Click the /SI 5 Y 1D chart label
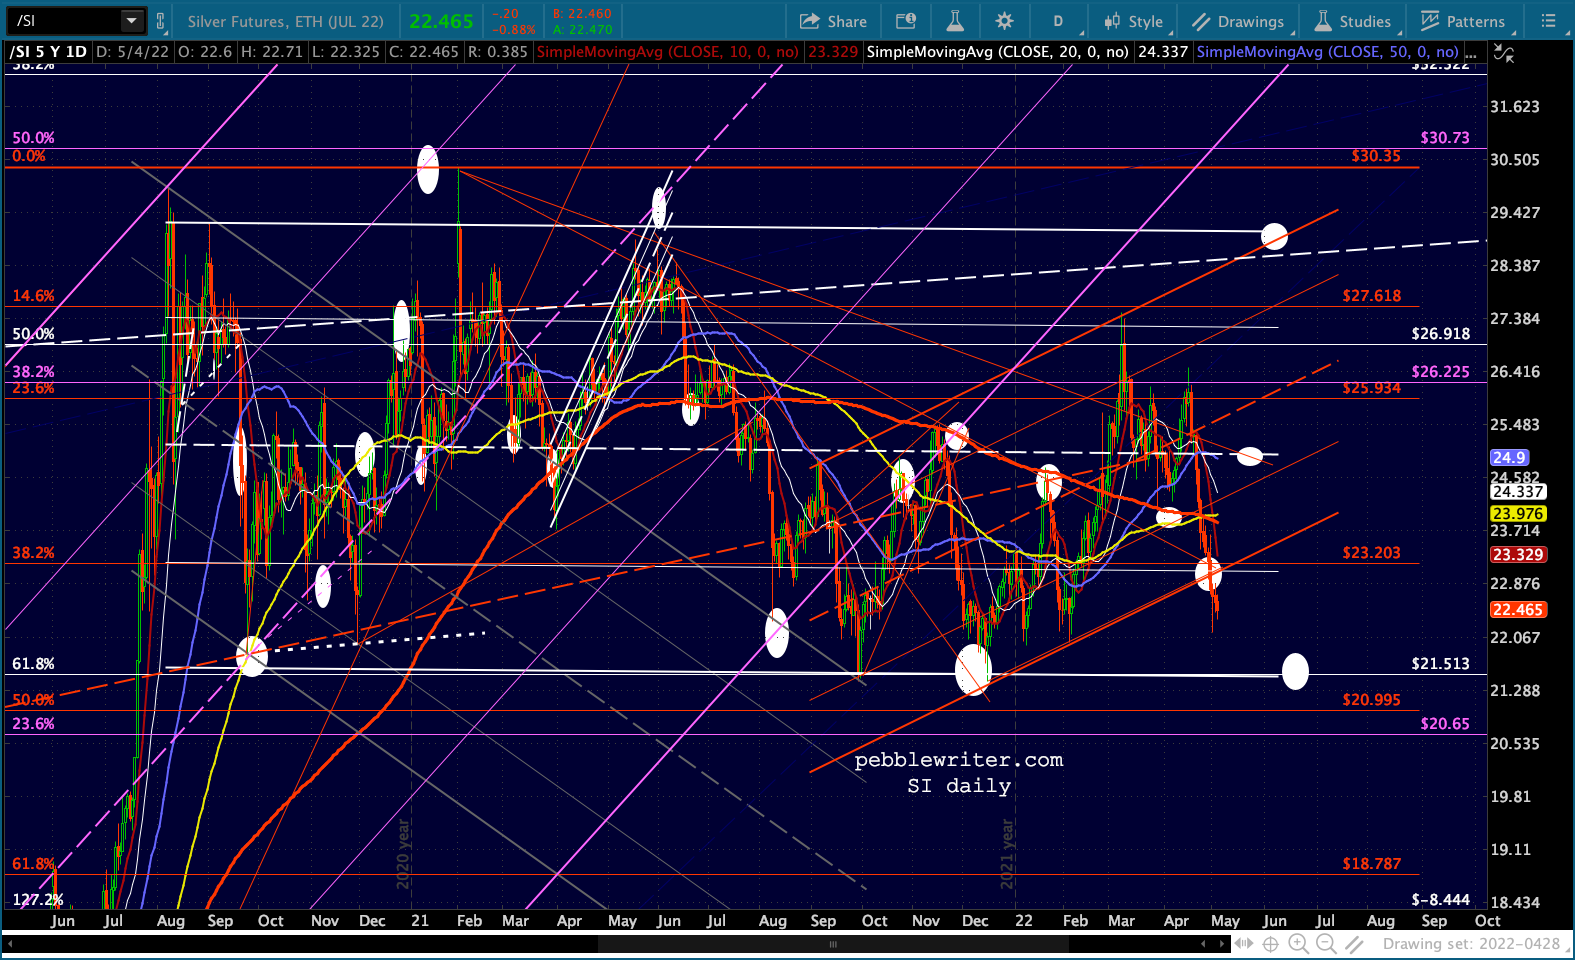 click(48, 52)
